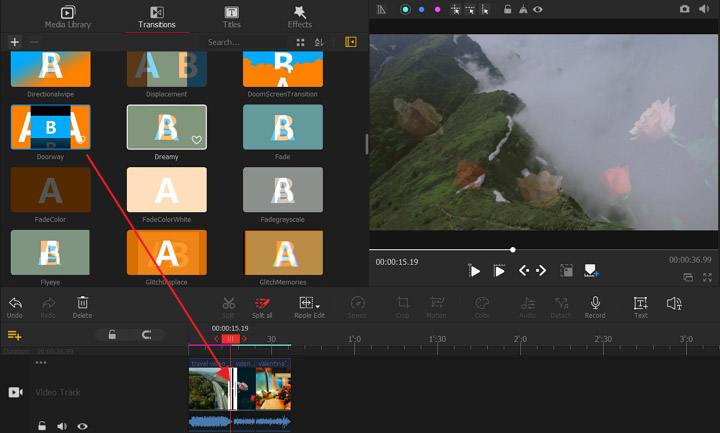
Task: Click the Undo arrow icon
Action: pyautogui.click(x=15, y=303)
